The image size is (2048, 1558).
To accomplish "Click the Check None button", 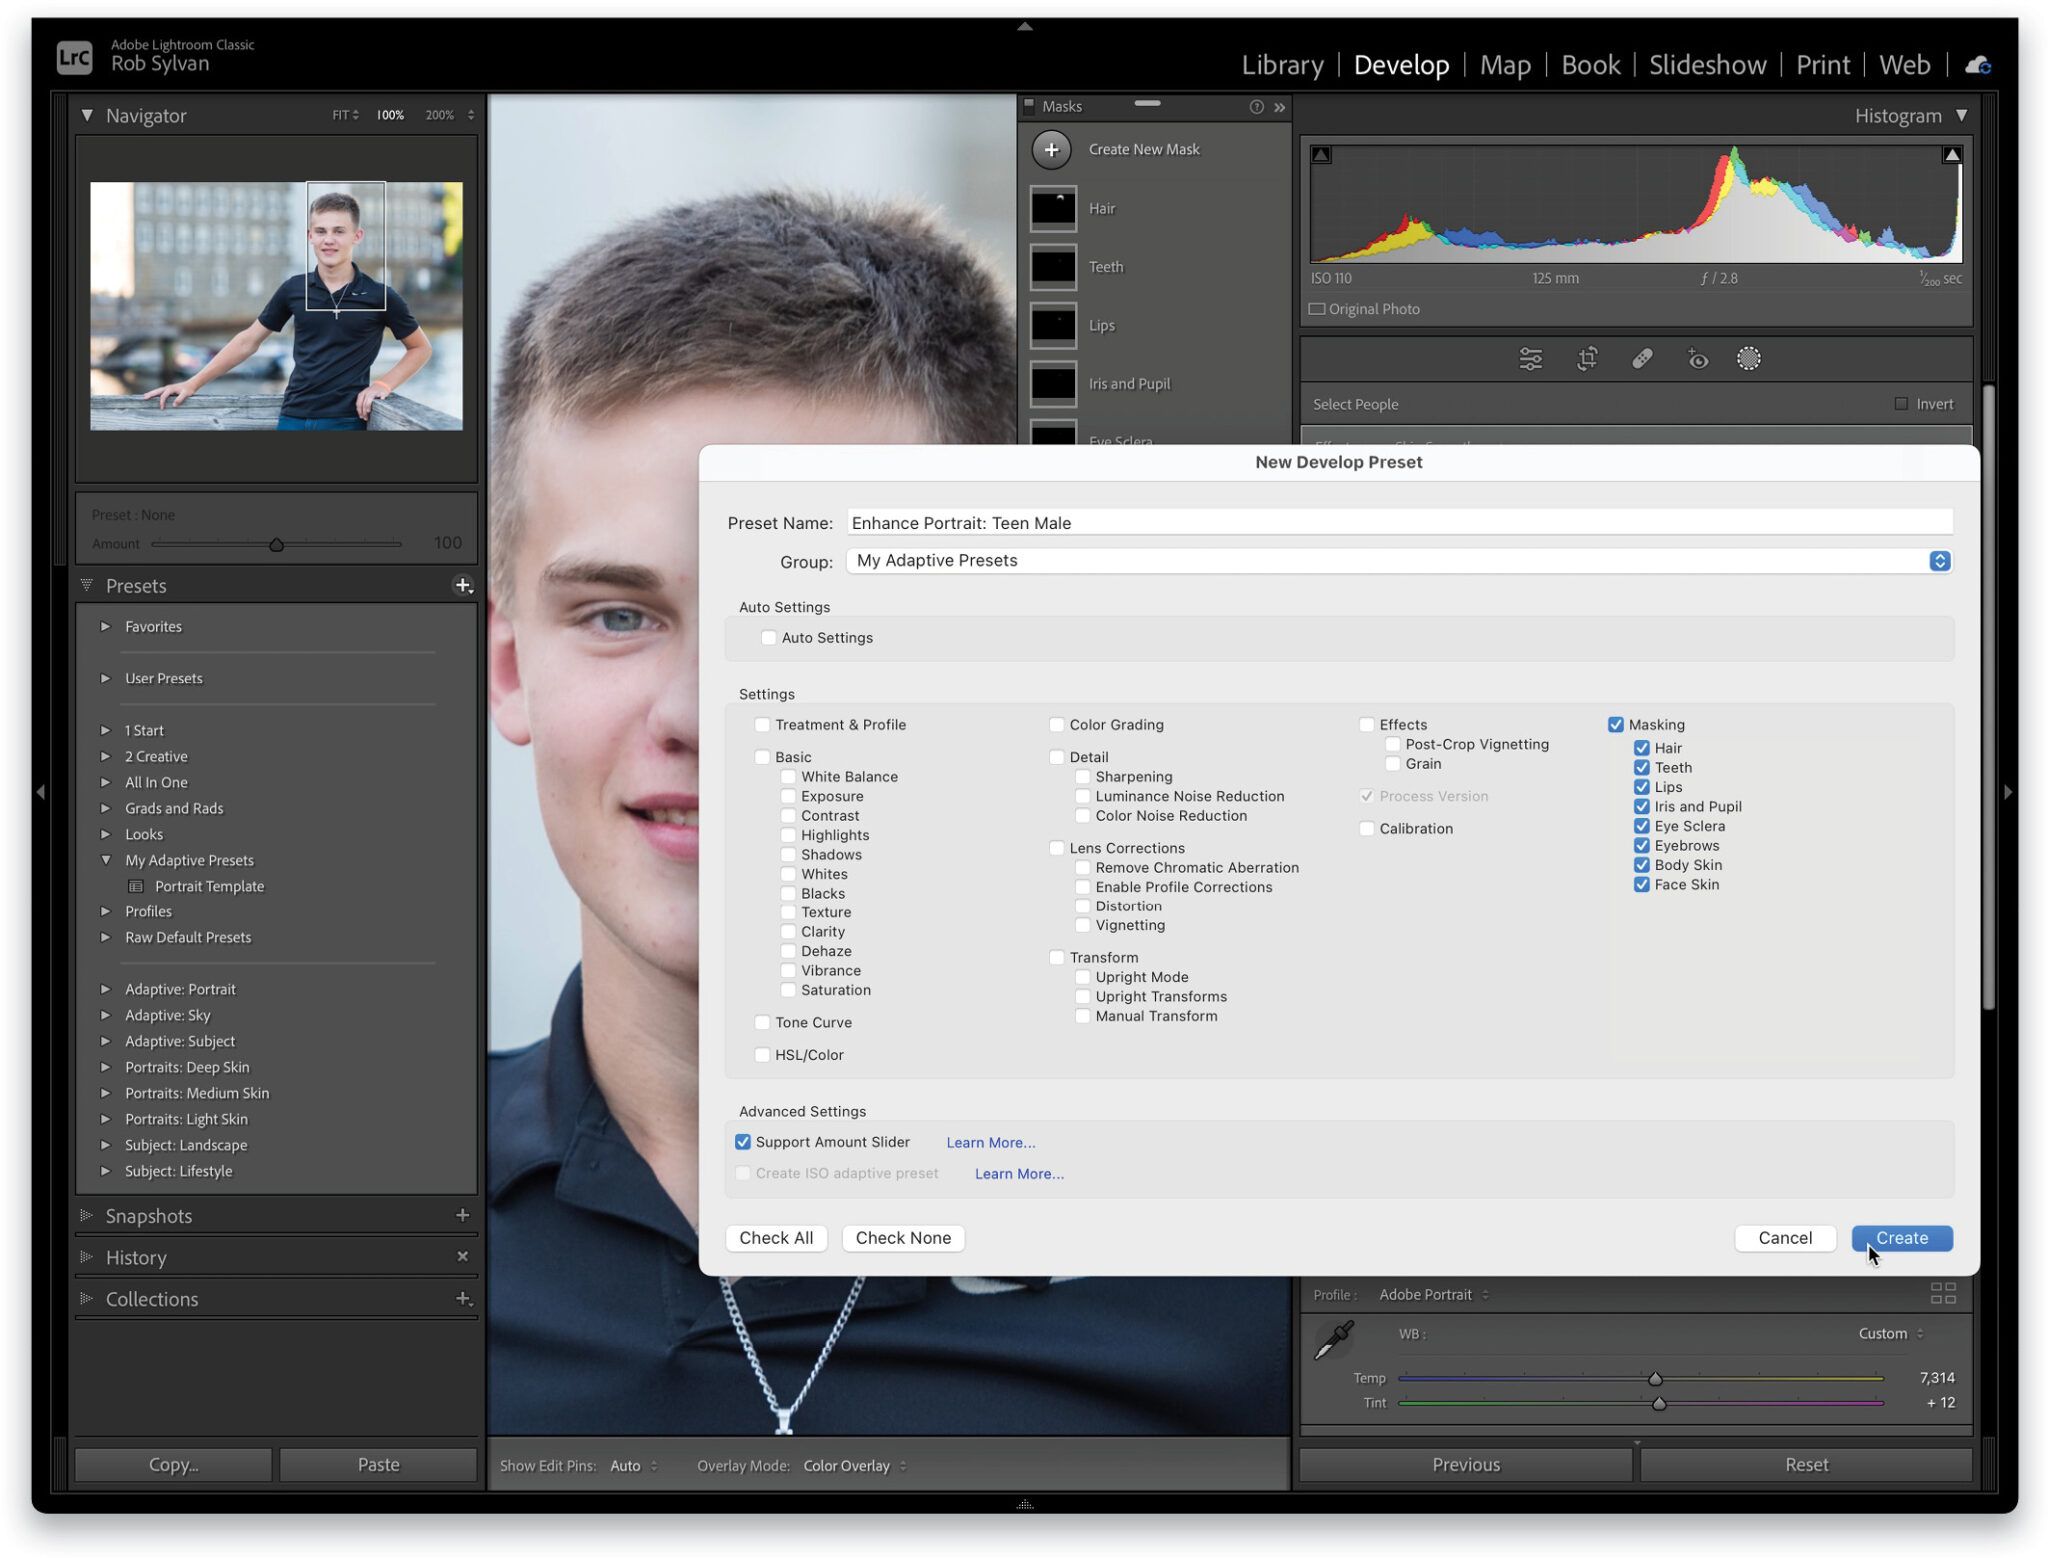I will 902,1238.
